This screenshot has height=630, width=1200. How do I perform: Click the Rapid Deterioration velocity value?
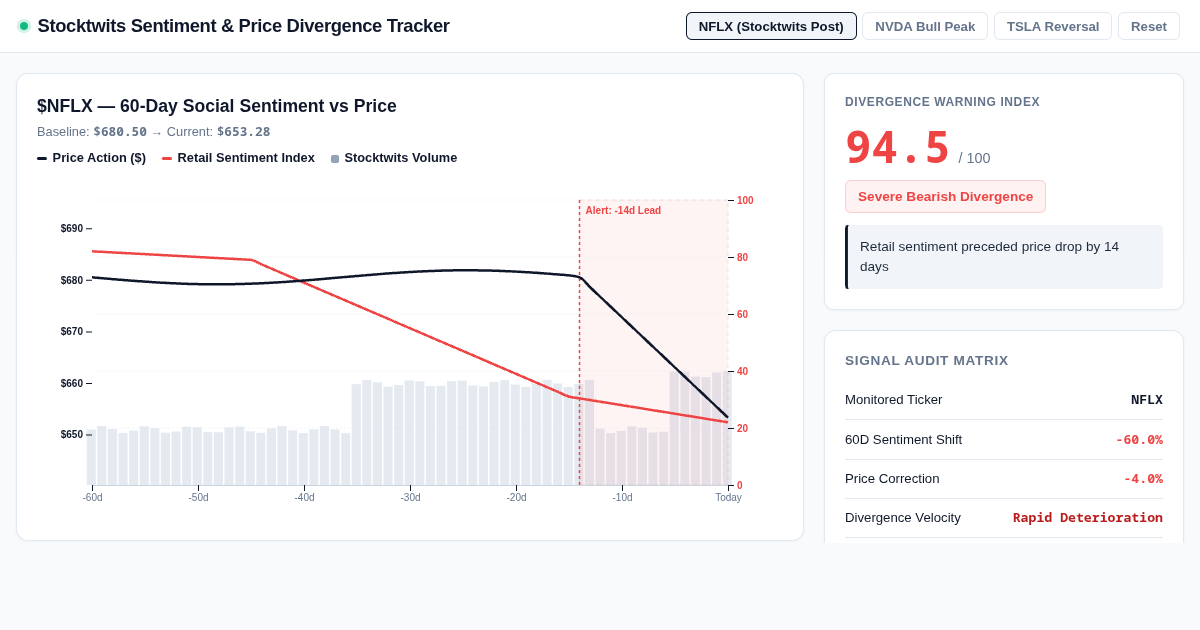point(1088,518)
